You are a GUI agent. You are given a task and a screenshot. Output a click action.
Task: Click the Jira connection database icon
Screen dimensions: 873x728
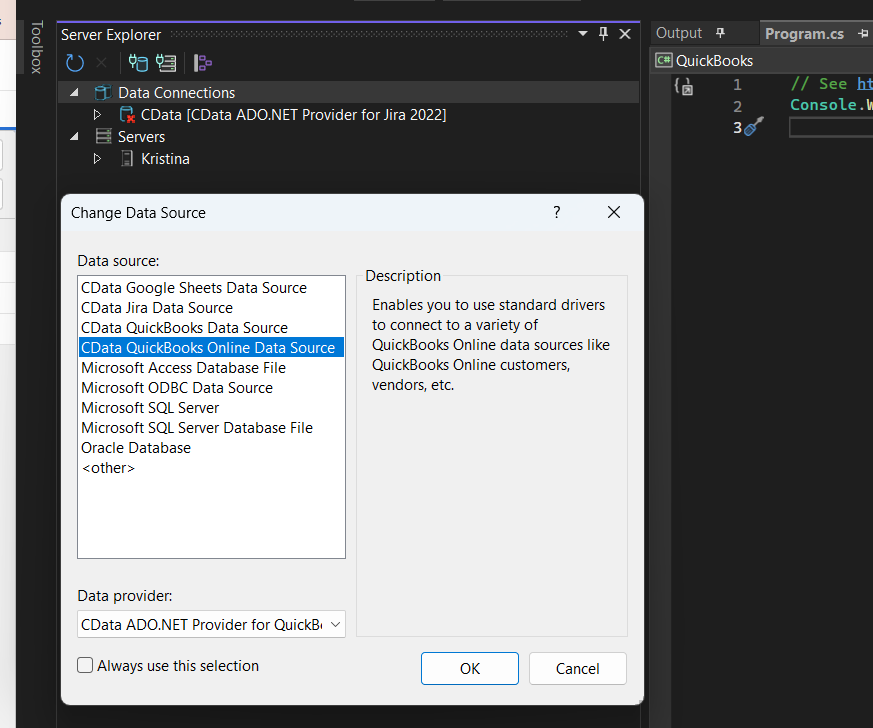pos(127,115)
